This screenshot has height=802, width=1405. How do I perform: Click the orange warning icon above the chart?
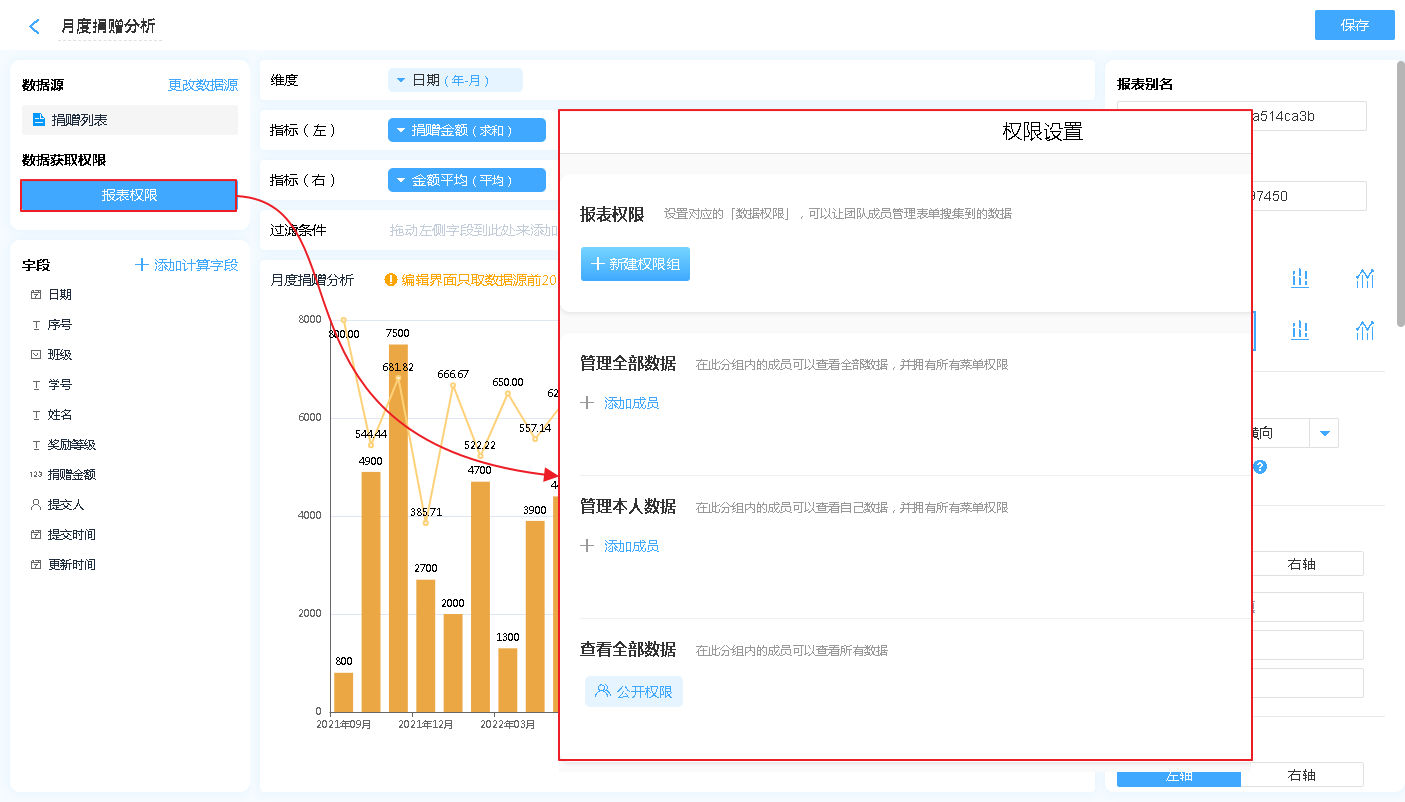[391, 280]
